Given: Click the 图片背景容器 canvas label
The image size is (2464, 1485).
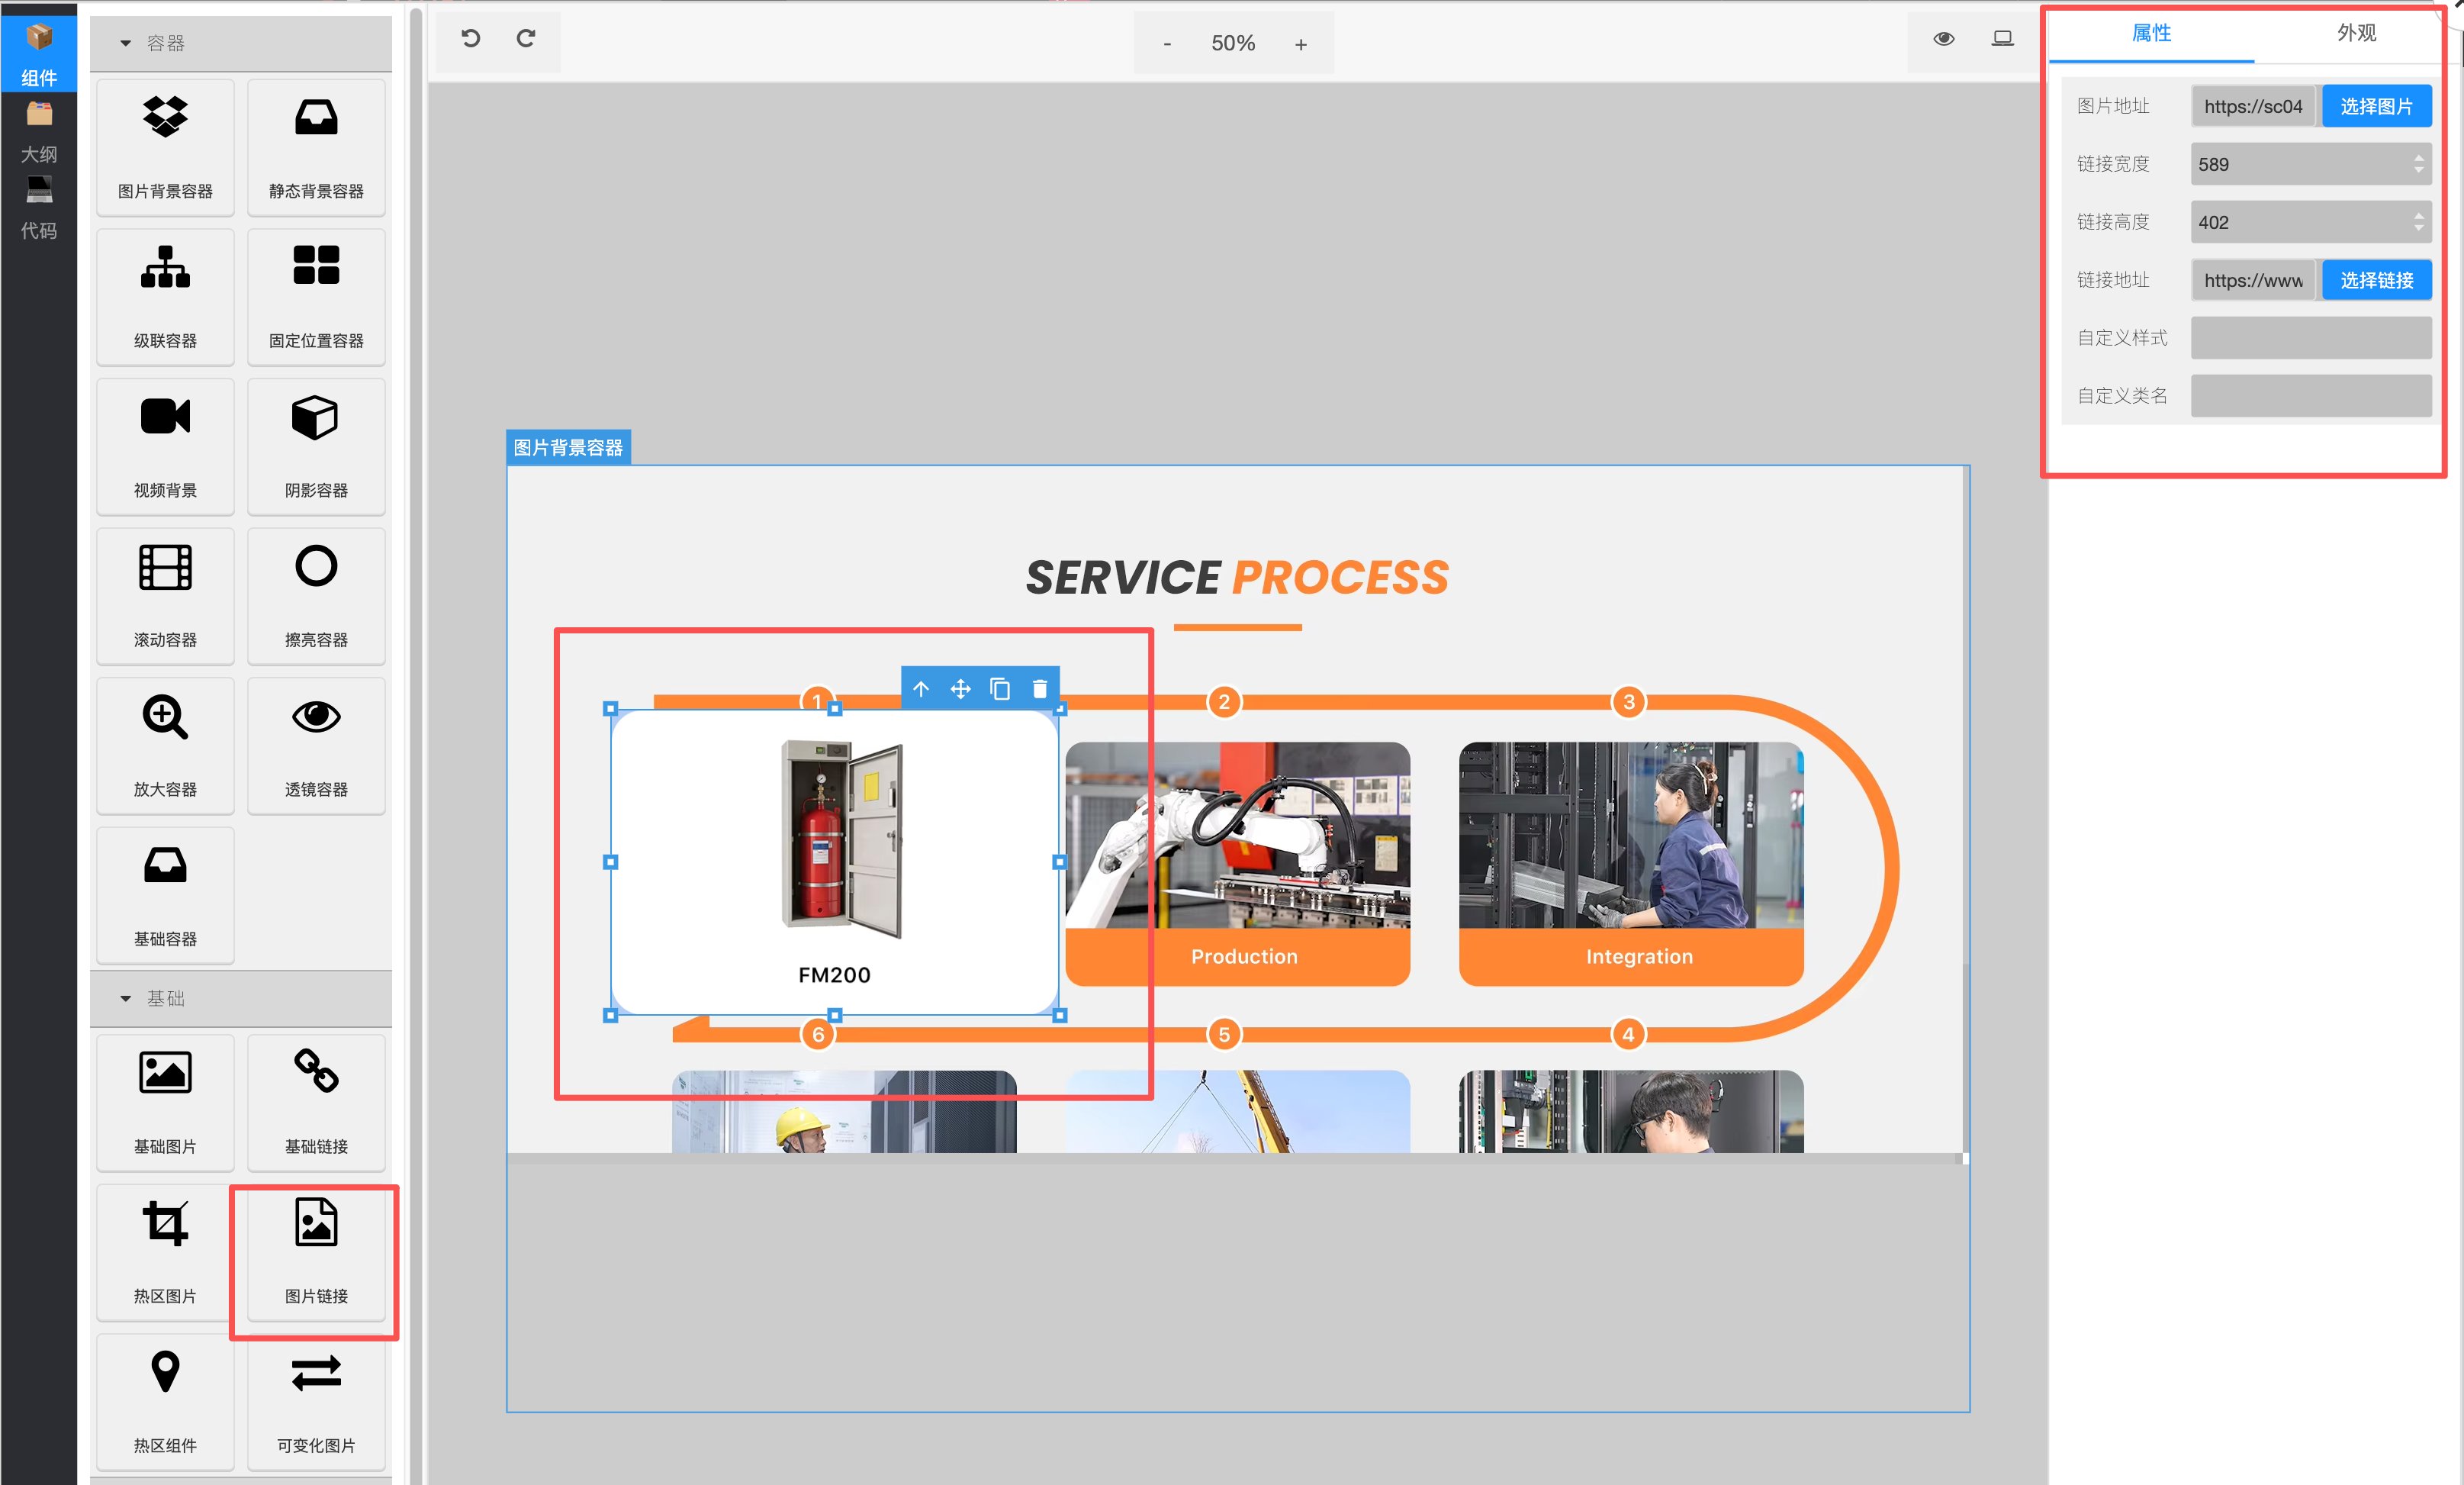Looking at the screenshot, I should (x=568, y=448).
